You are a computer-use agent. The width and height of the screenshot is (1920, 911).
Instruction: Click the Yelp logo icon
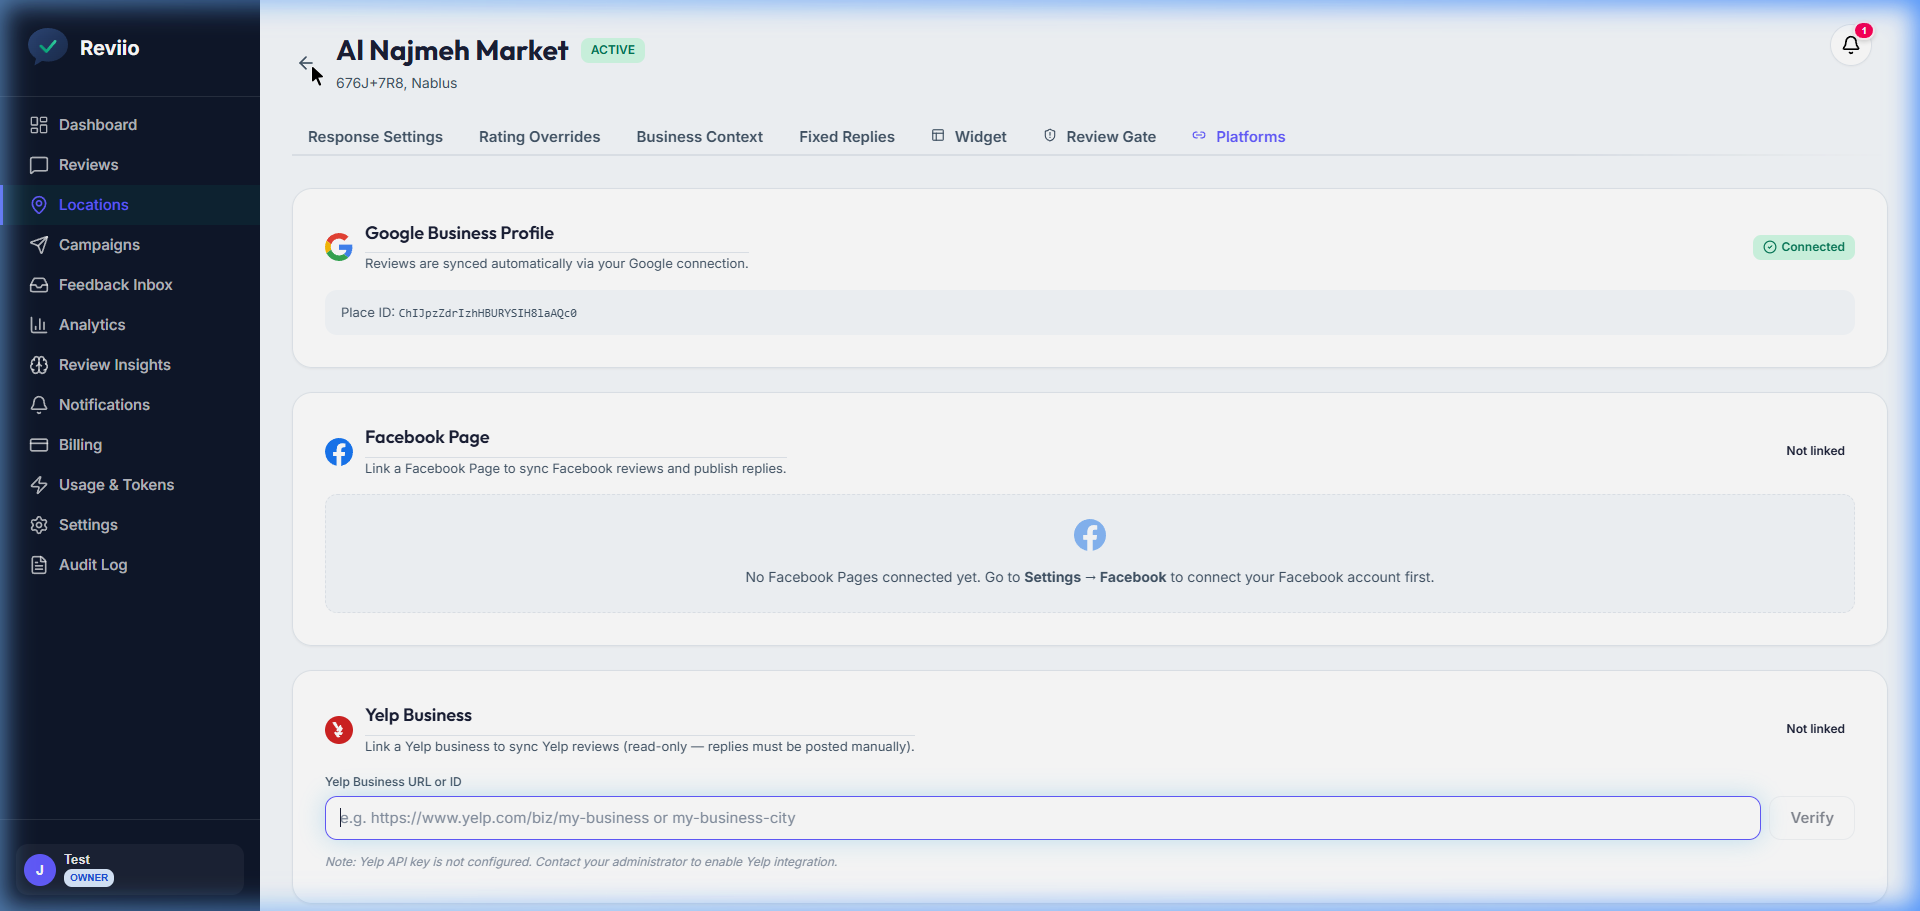pyautogui.click(x=339, y=730)
